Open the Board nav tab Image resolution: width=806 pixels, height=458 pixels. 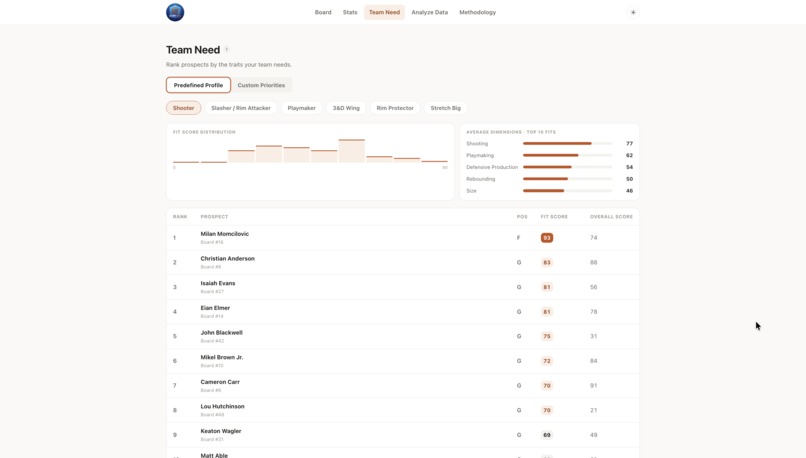[323, 12]
